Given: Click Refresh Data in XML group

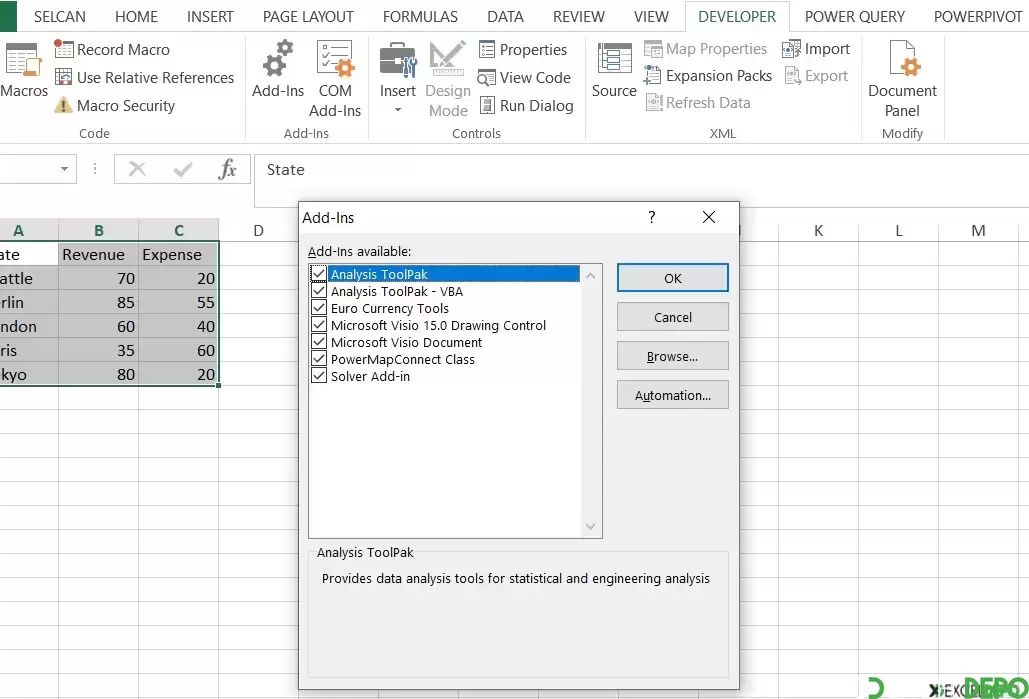Looking at the screenshot, I should point(698,103).
